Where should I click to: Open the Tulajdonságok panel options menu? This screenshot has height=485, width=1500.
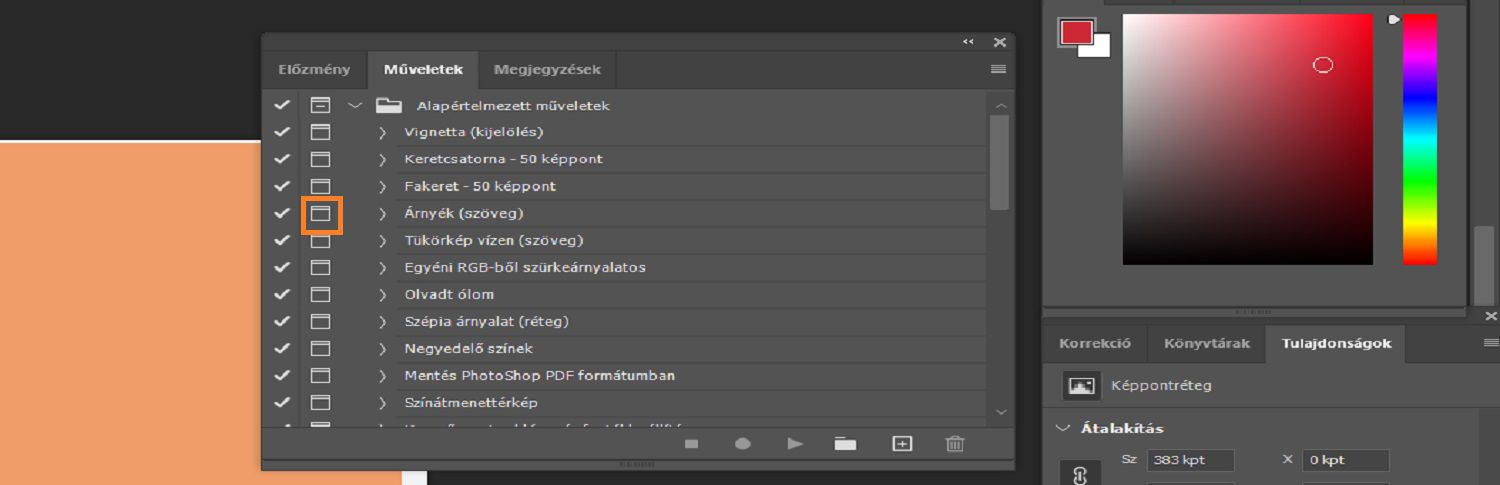(x=1491, y=343)
